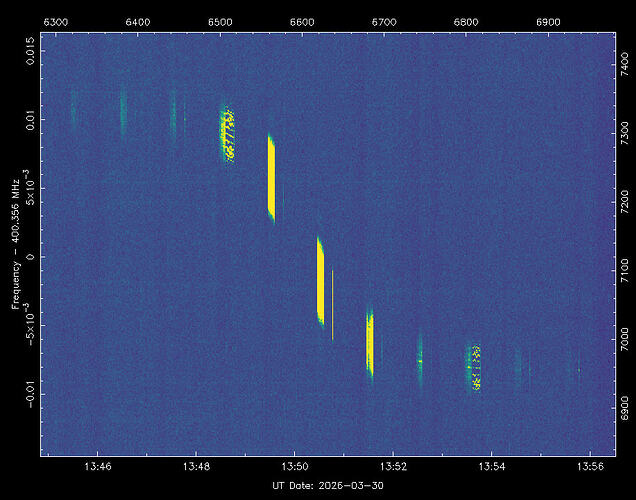Click the 0 tick on frequency axis

point(31,257)
